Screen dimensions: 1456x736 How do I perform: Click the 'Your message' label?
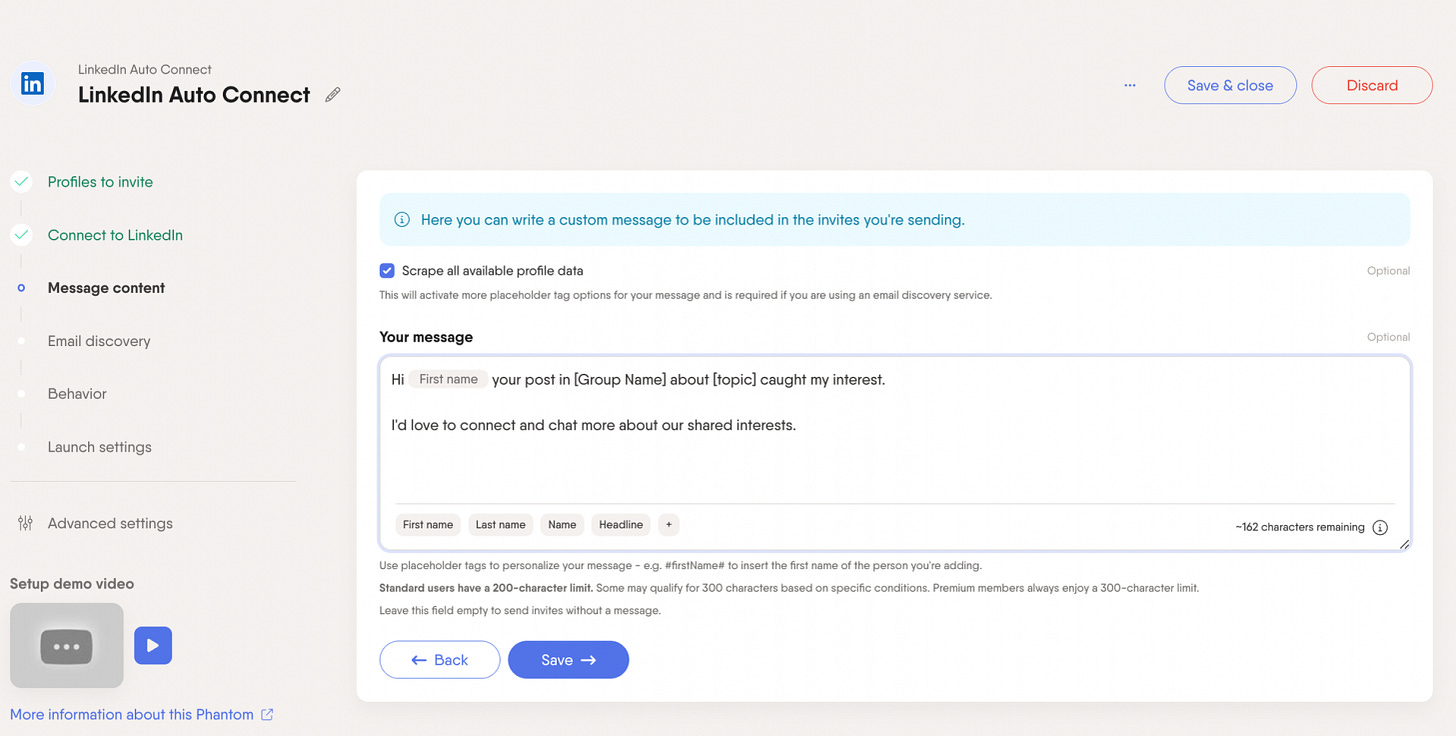426,337
